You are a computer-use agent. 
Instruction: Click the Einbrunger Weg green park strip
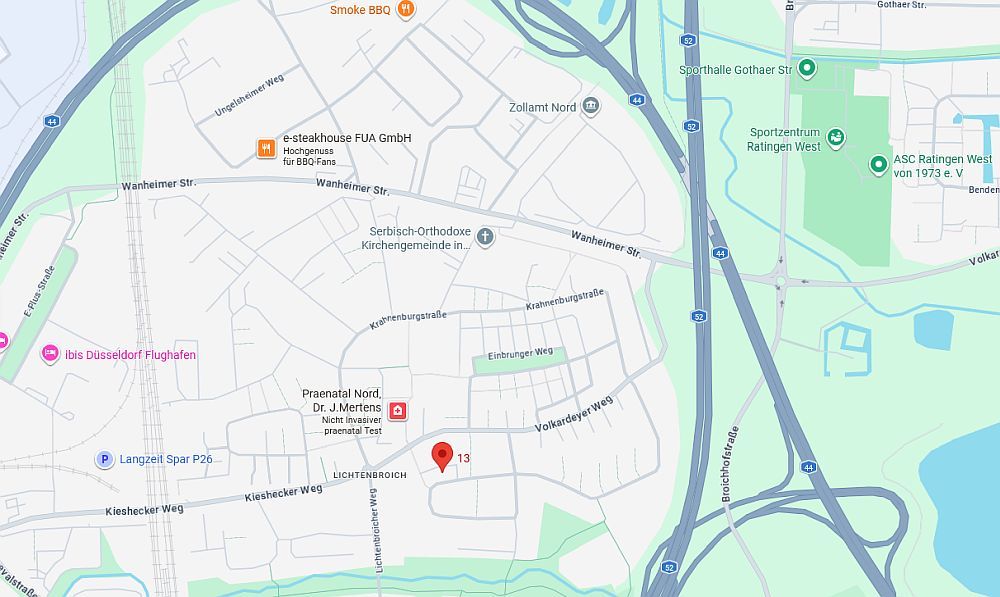519,361
